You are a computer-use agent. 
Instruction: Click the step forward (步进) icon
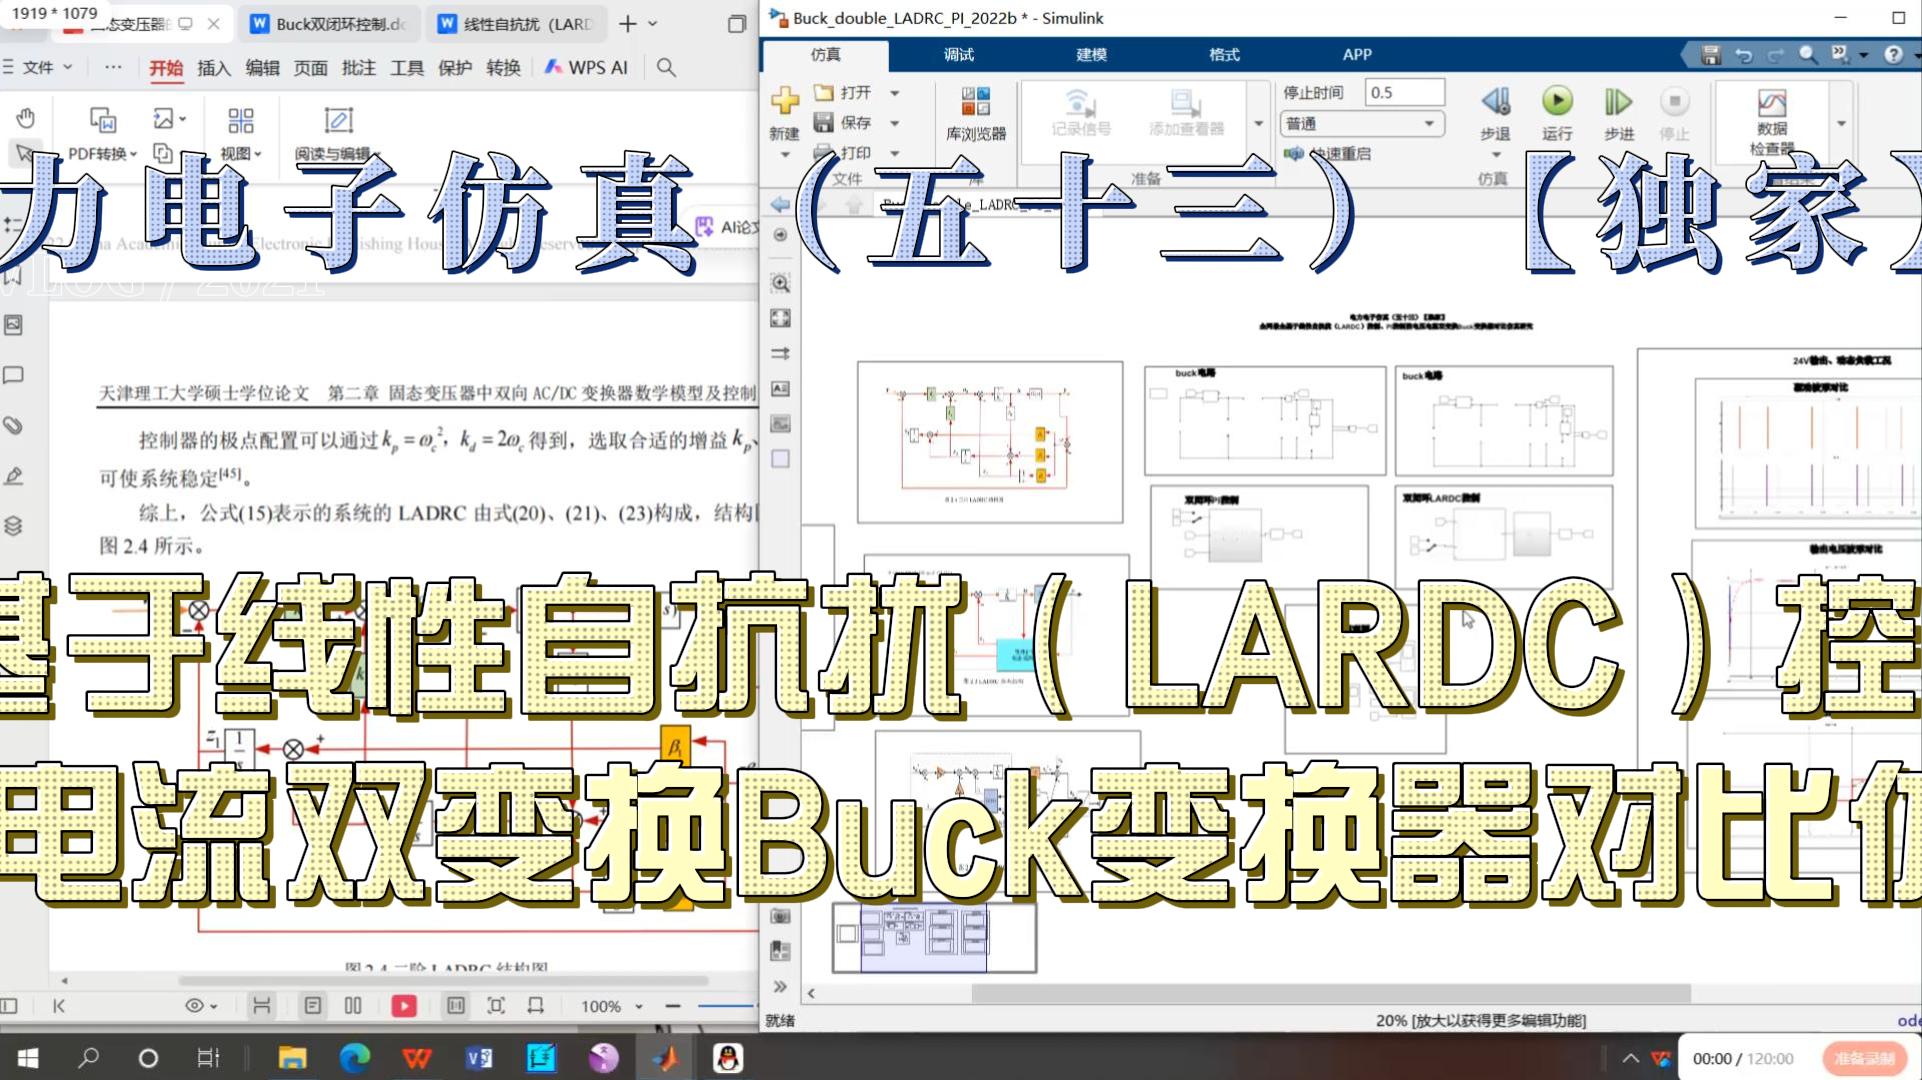[1617, 102]
